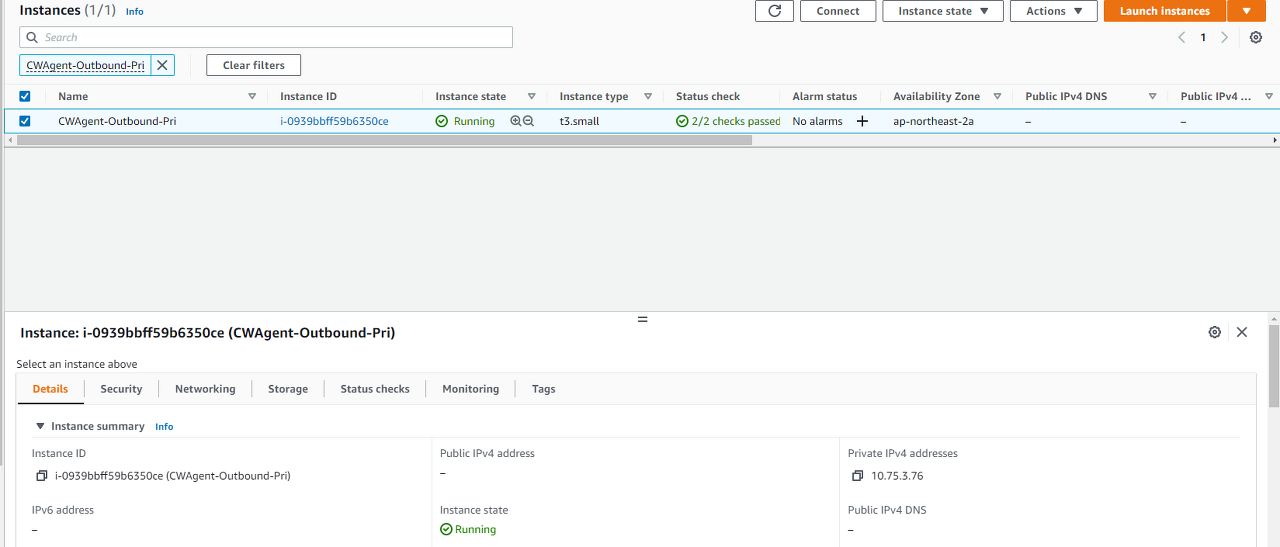The image size is (1280, 547).
Task: Sort by Instance type column arrow
Action: (x=648, y=96)
